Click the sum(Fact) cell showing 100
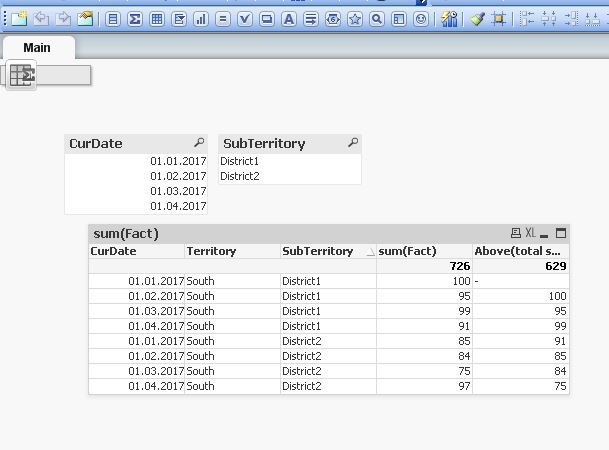This screenshot has width=609, height=450. tap(424, 281)
